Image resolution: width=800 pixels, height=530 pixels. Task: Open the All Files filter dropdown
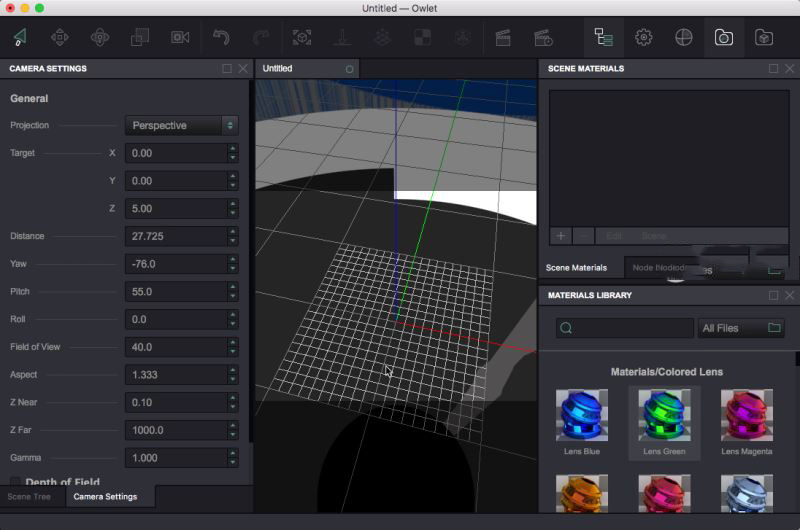point(741,327)
